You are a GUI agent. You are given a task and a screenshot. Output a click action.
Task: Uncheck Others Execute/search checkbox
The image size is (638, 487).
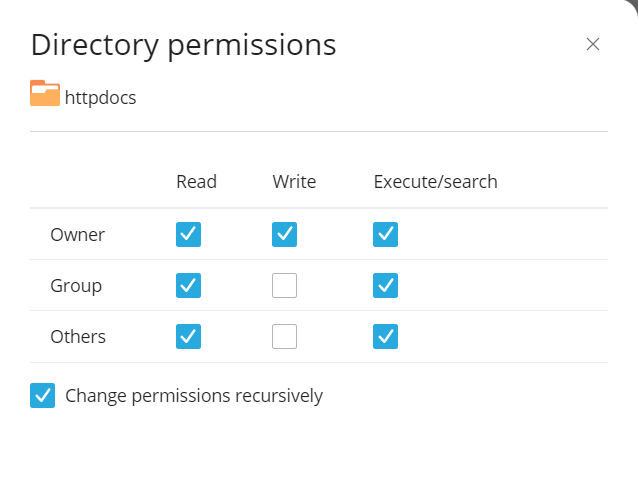click(x=385, y=336)
